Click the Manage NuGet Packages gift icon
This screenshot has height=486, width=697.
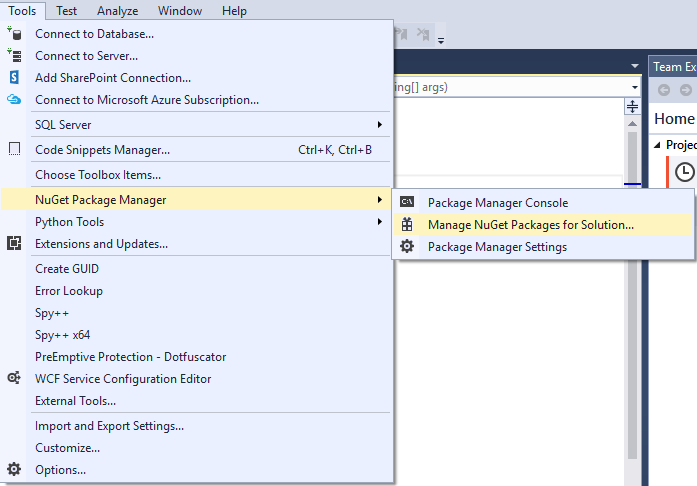tap(407, 224)
